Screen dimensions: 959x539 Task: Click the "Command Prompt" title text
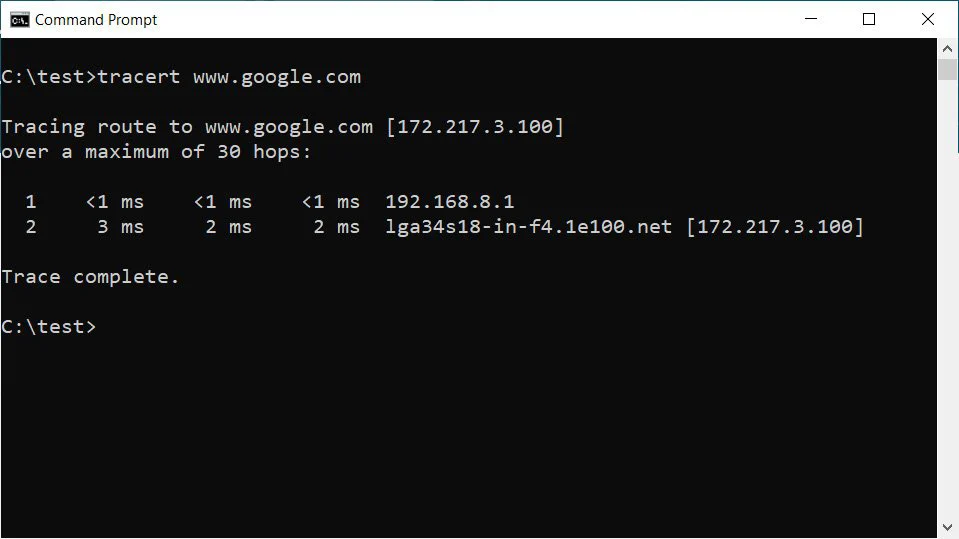96,20
